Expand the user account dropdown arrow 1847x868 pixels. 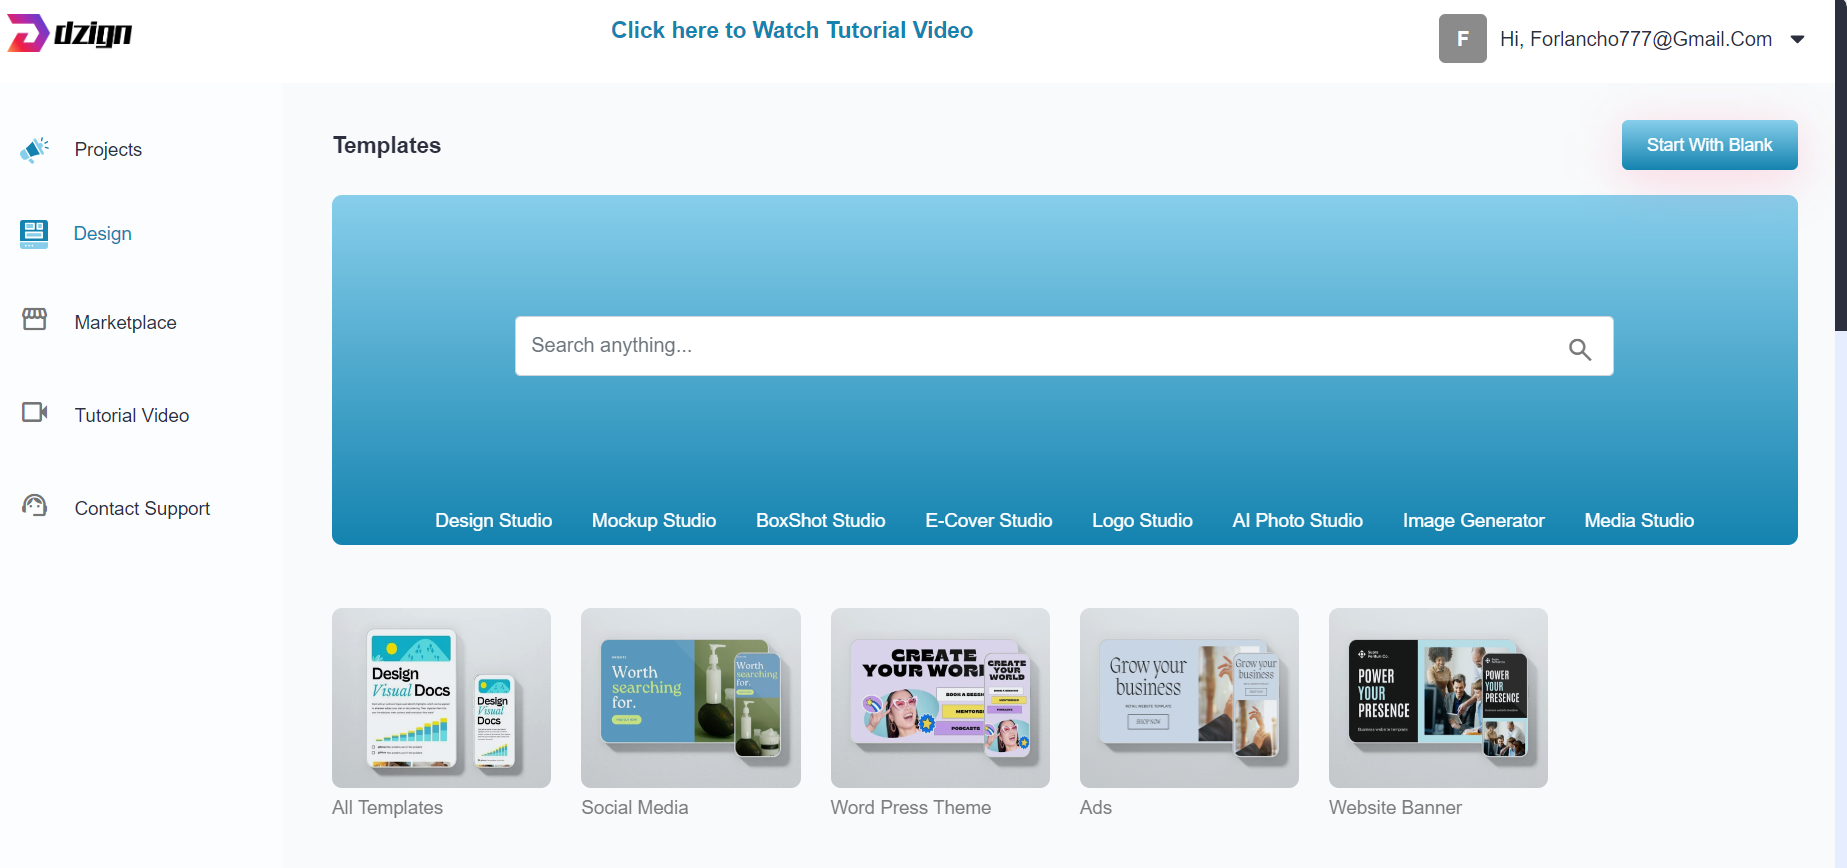(1797, 40)
